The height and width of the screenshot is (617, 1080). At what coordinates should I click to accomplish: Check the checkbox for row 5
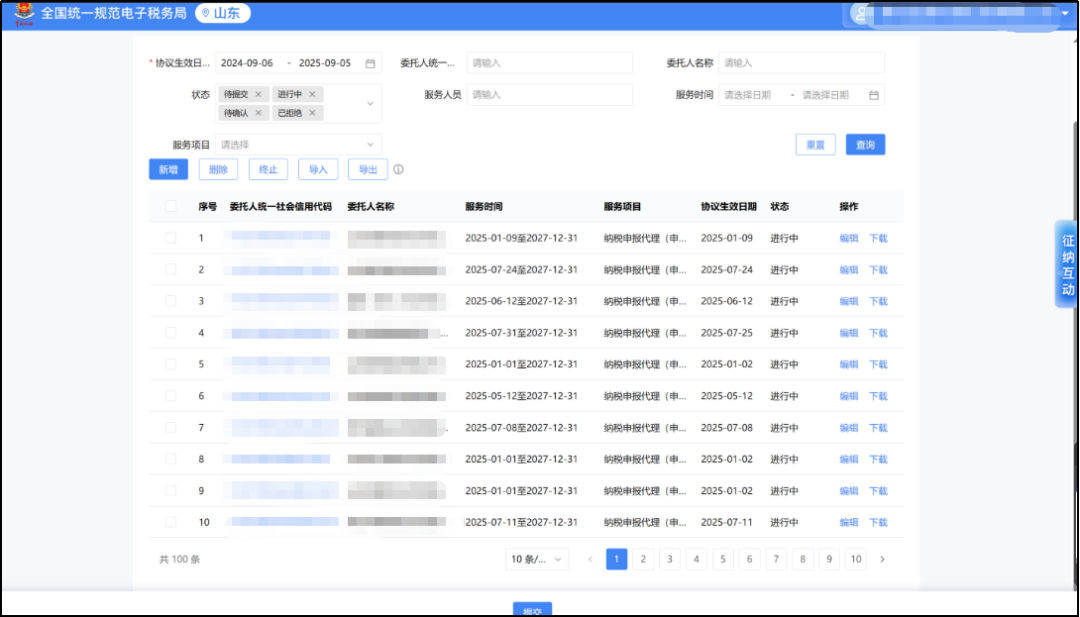click(171, 364)
